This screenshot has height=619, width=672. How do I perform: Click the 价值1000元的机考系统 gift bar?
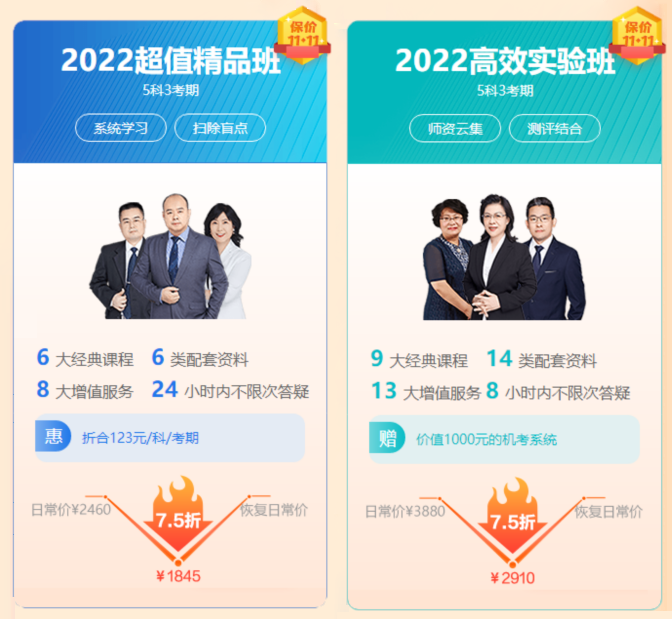(x=504, y=439)
